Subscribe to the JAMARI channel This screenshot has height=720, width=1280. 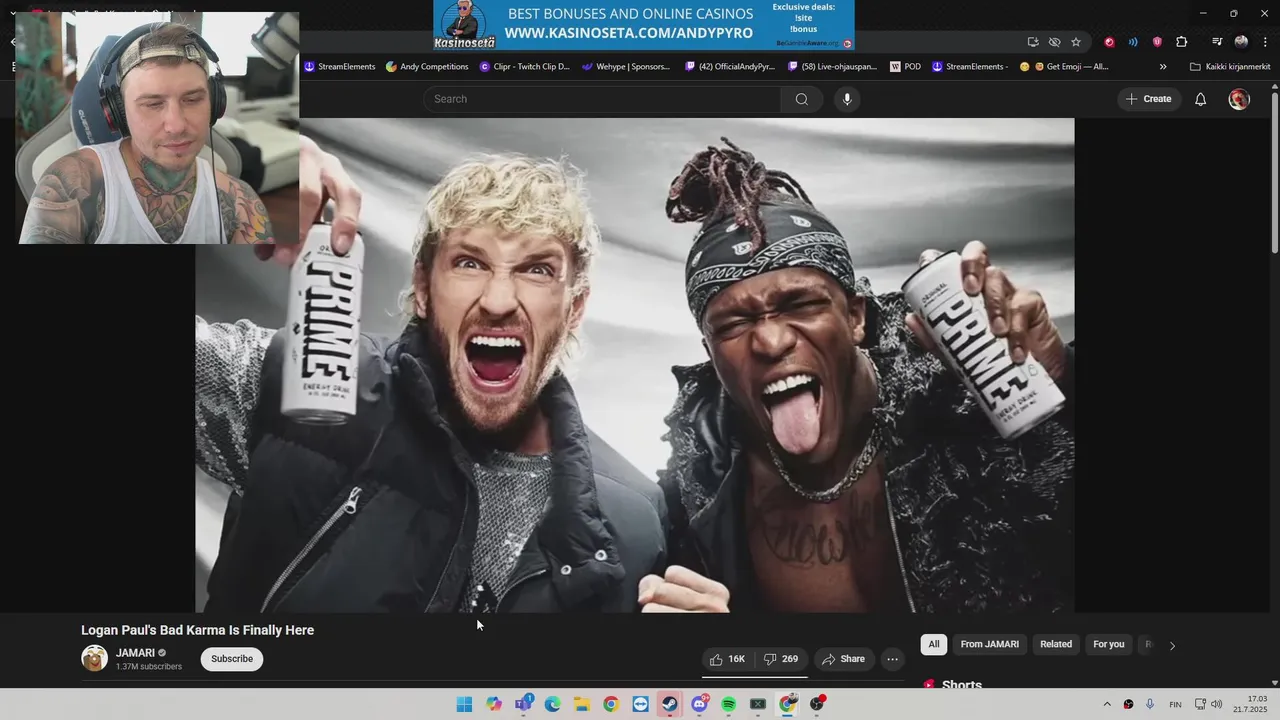232,659
